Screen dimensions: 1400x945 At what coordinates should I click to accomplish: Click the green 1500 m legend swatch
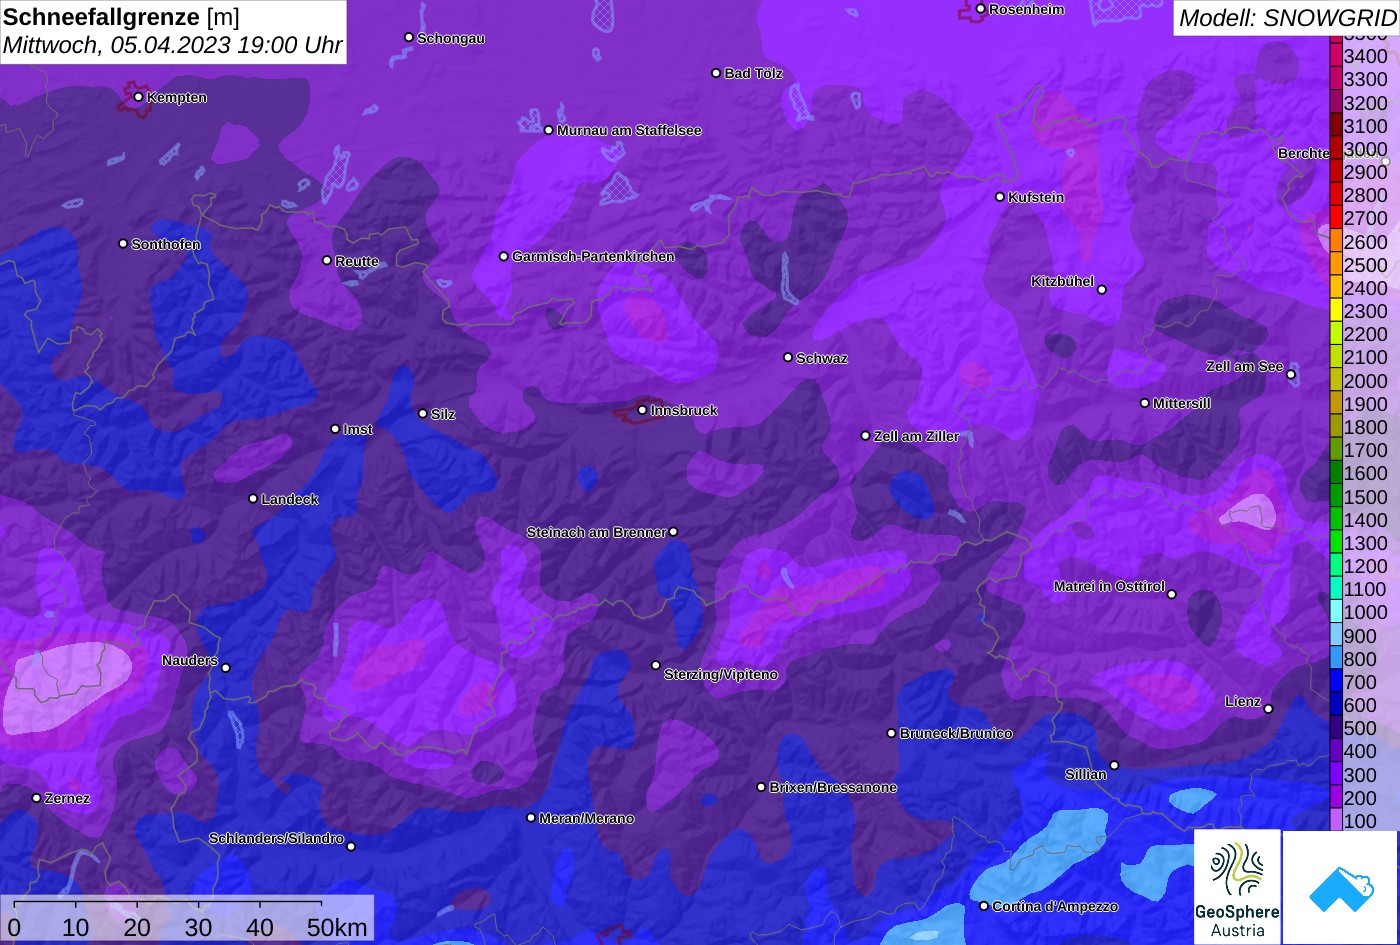pyautogui.click(x=1336, y=496)
